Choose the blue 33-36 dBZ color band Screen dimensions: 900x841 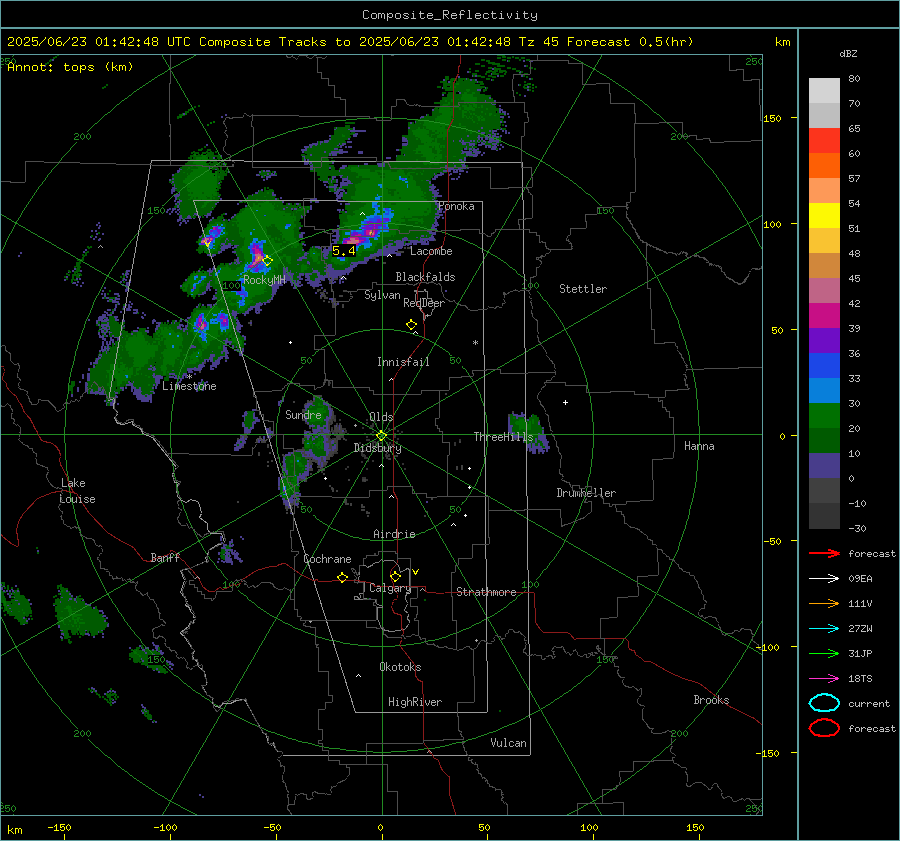pos(824,366)
